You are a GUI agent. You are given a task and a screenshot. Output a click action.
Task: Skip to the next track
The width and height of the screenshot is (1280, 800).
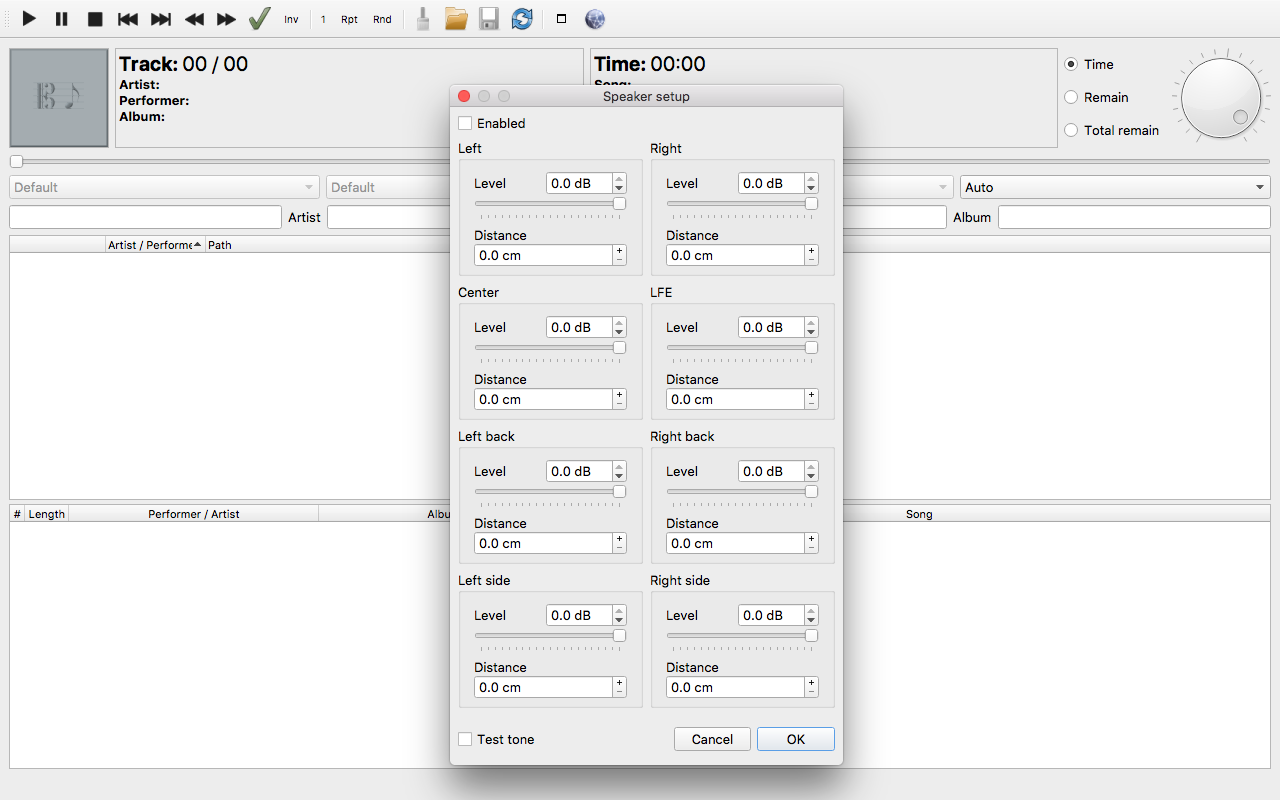tap(160, 19)
